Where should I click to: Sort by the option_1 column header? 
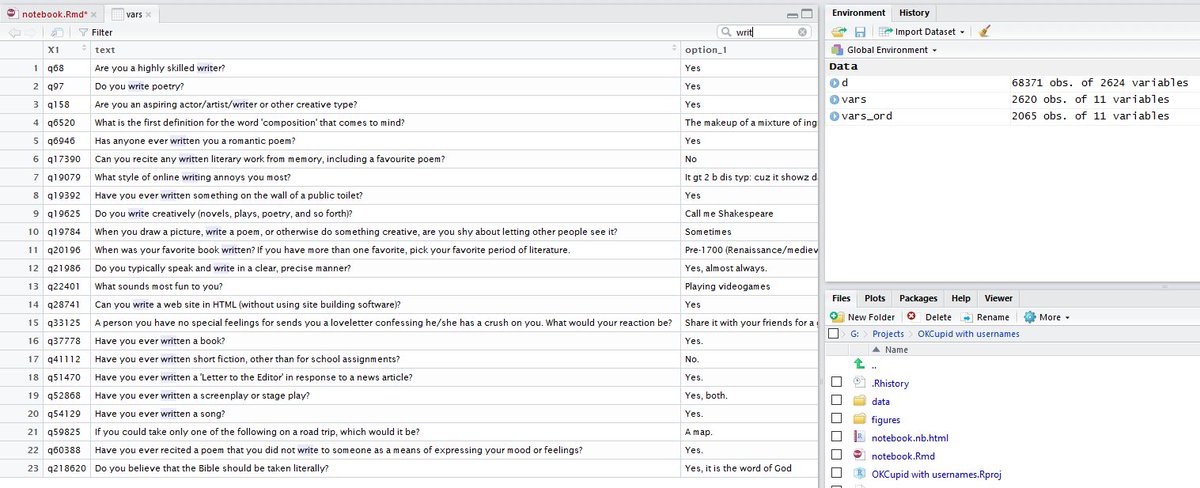pos(748,49)
